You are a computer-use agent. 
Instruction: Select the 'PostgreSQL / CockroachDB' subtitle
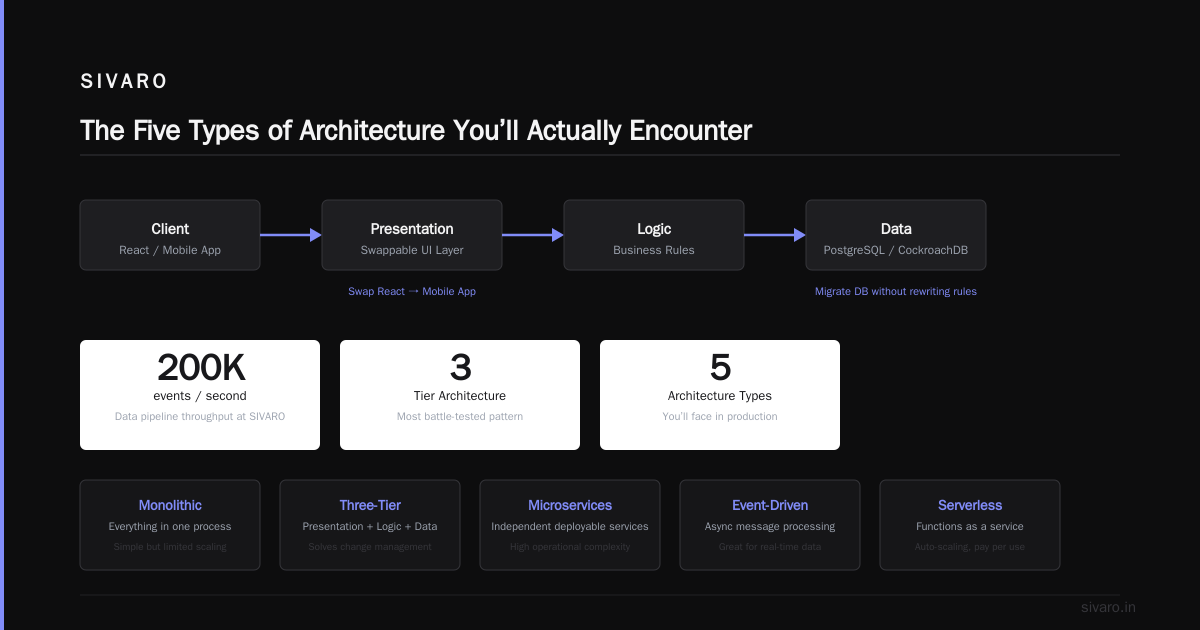click(x=896, y=250)
